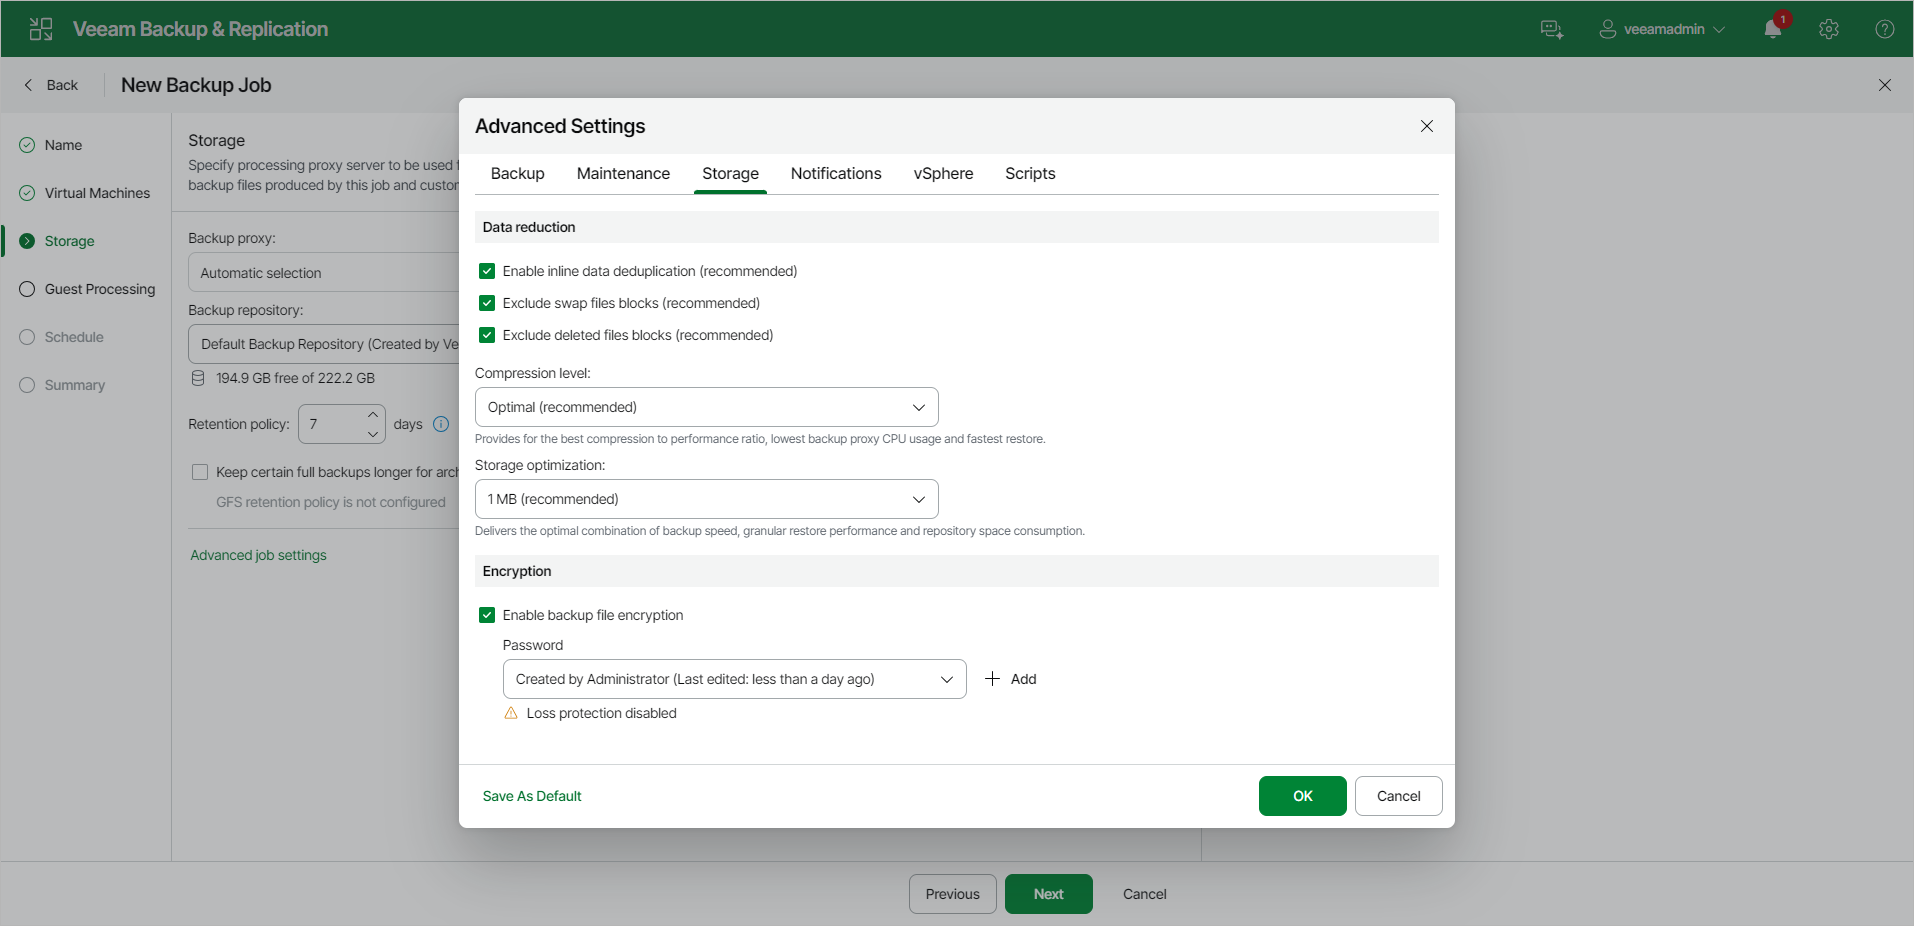Close the Advanced Settings dialog with X

[1427, 126]
